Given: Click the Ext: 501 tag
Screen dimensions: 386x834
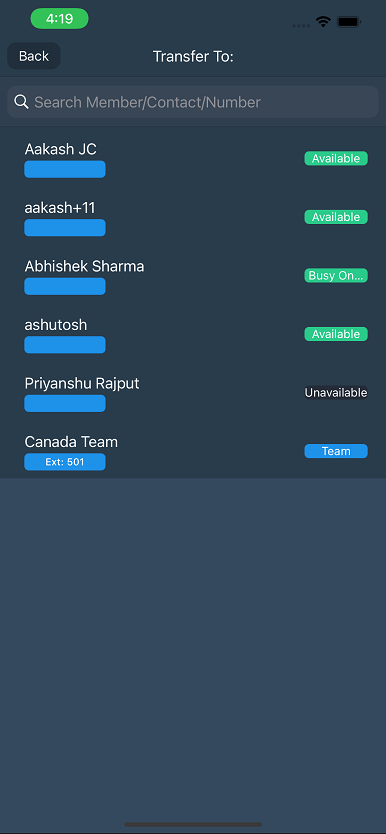Looking at the screenshot, I should pyautogui.click(x=65, y=462).
